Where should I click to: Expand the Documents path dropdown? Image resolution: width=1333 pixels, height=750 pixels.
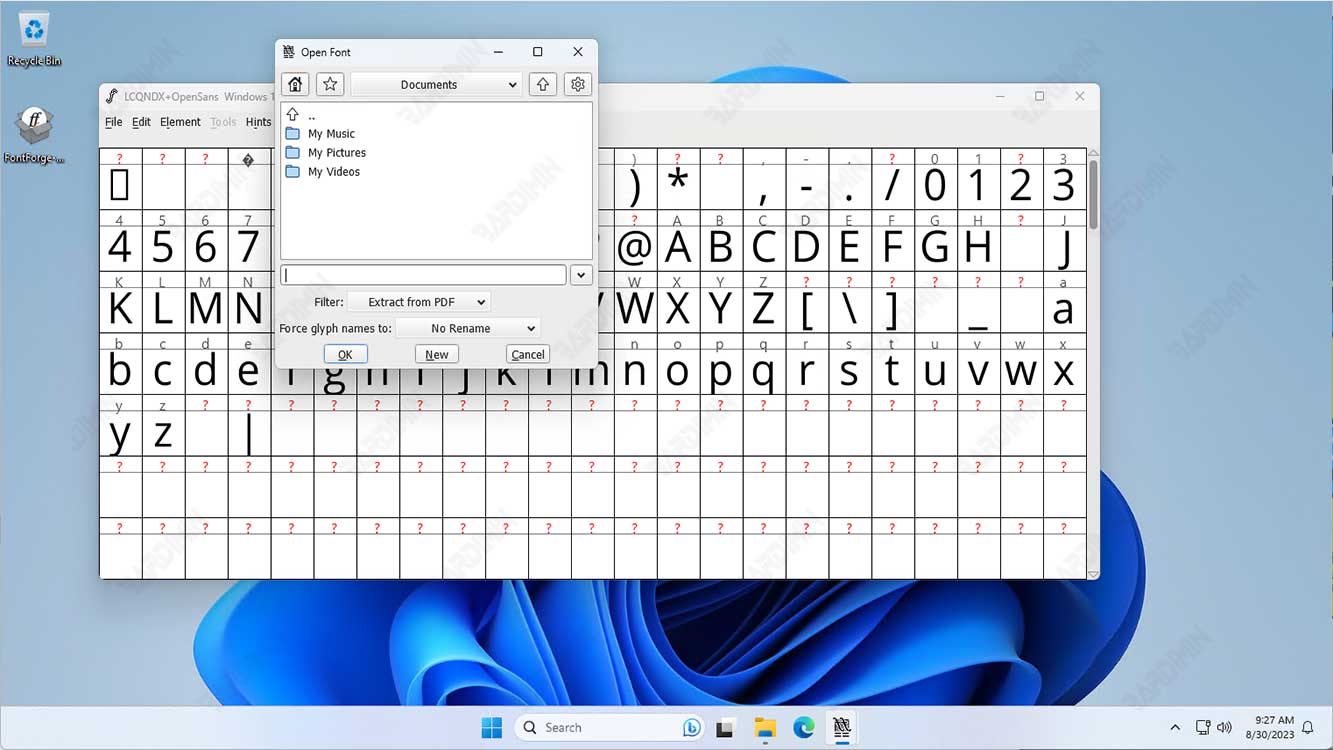[436, 85]
